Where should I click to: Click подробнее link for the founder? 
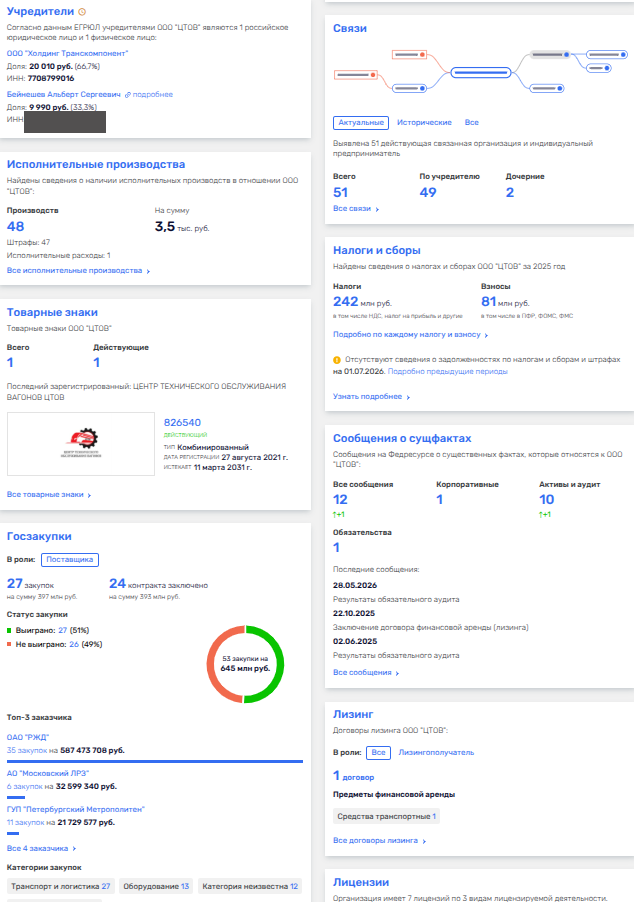click(152, 94)
